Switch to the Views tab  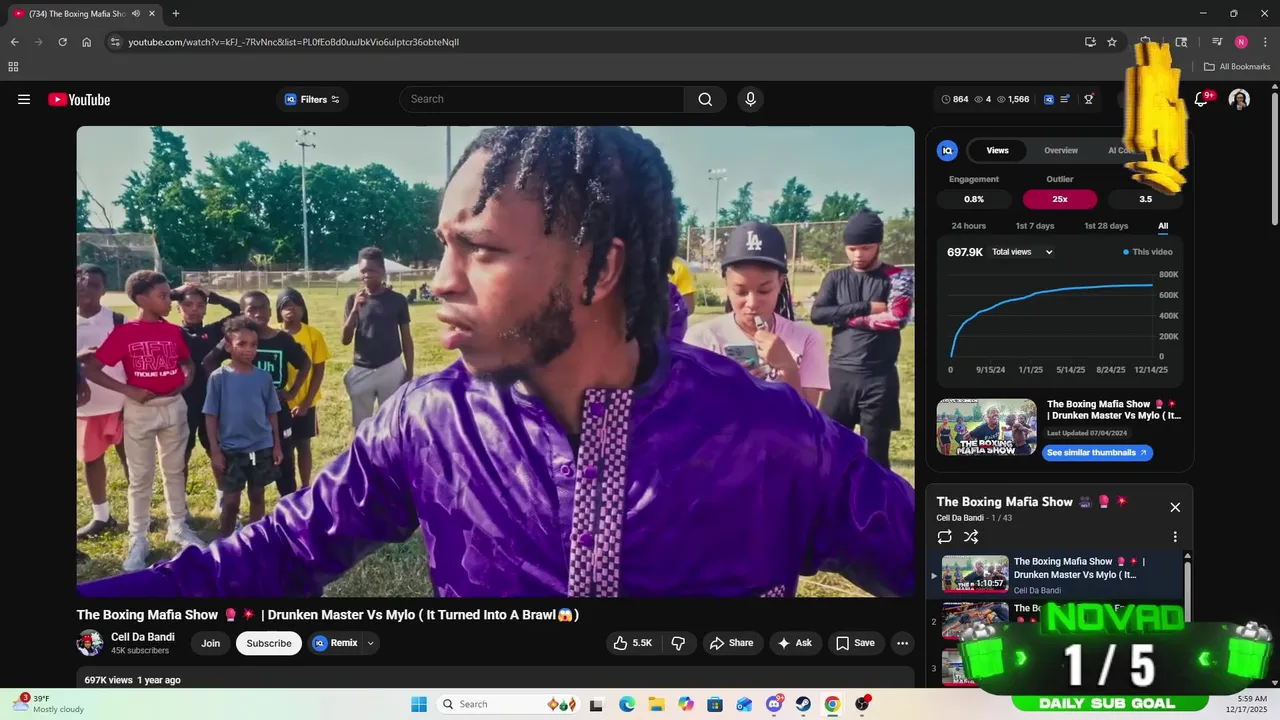click(997, 150)
